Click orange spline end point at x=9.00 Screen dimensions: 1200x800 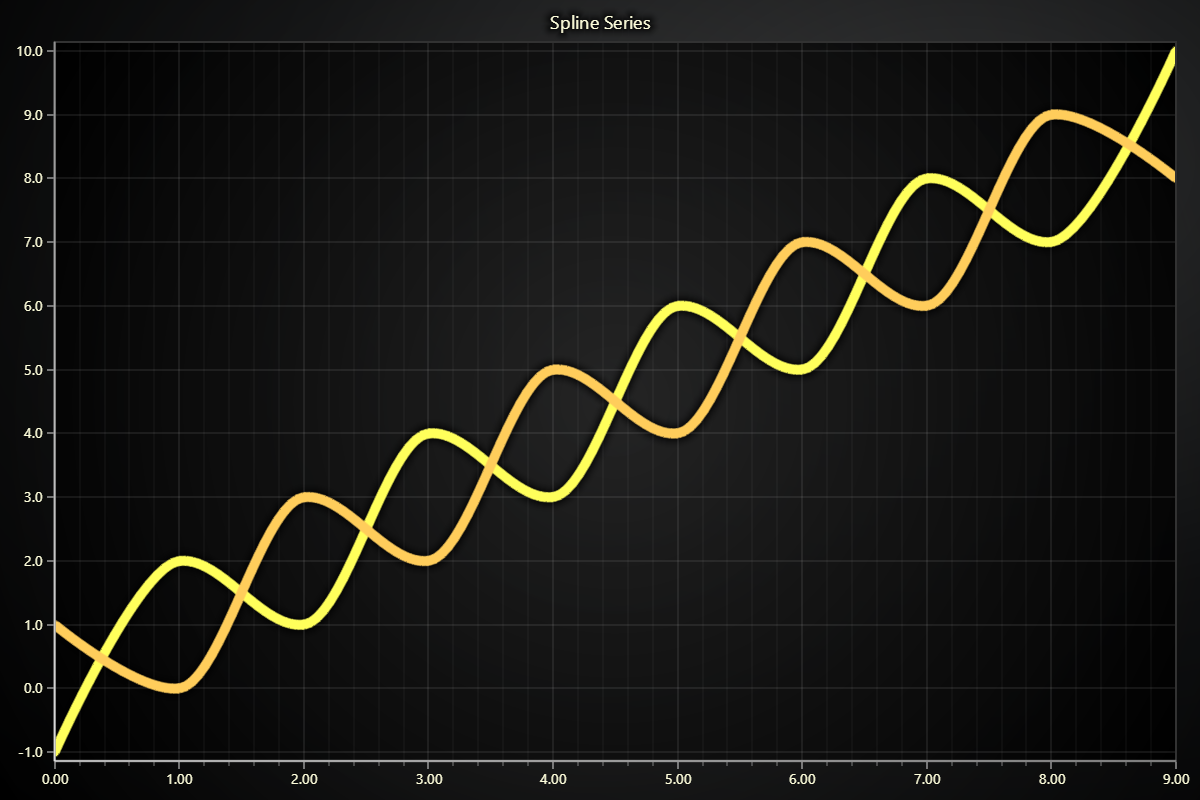pos(1173,177)
